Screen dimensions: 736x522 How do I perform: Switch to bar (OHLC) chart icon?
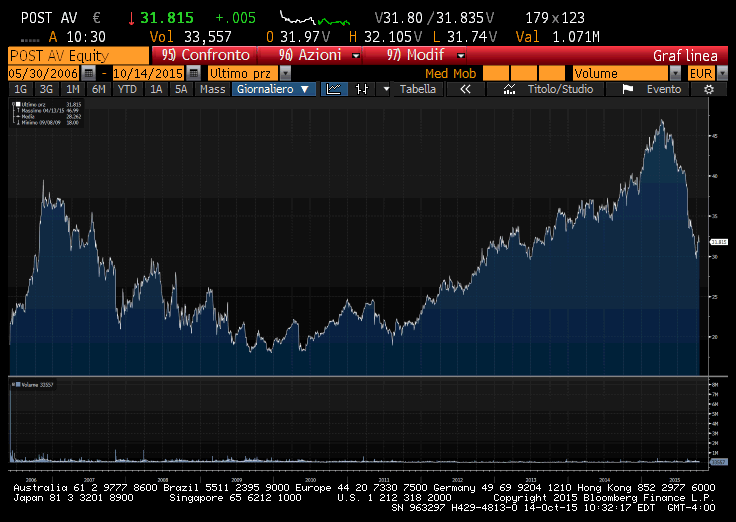(362, 89)
